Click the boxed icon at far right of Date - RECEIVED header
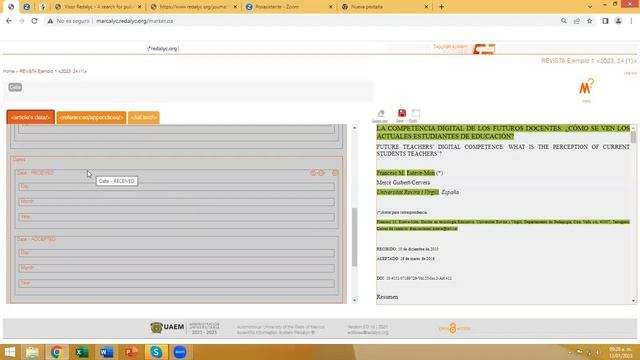The height and width of the screenshot is (360, 640). tap(335, 173)
